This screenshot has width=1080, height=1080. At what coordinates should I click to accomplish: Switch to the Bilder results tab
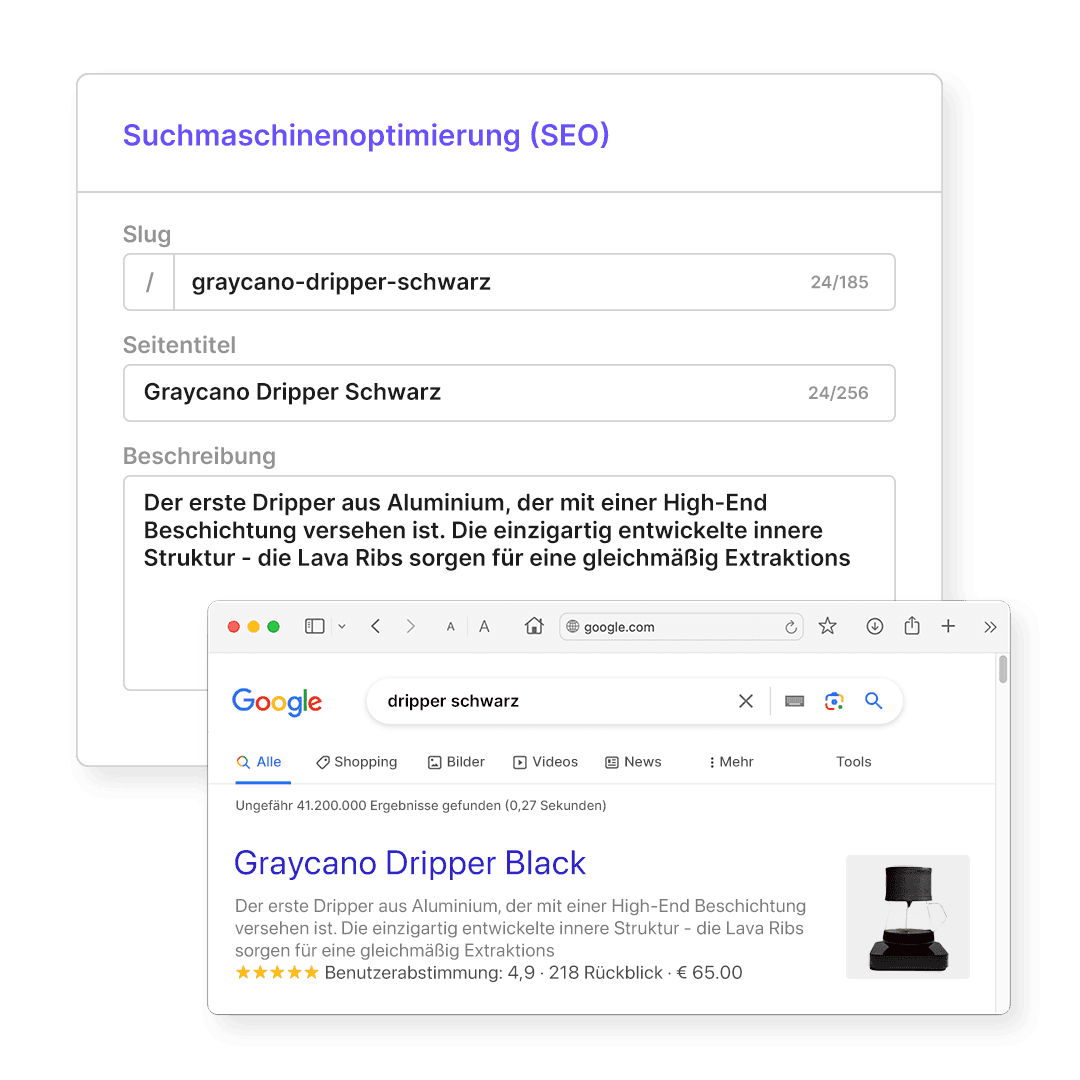coord(457,762)
